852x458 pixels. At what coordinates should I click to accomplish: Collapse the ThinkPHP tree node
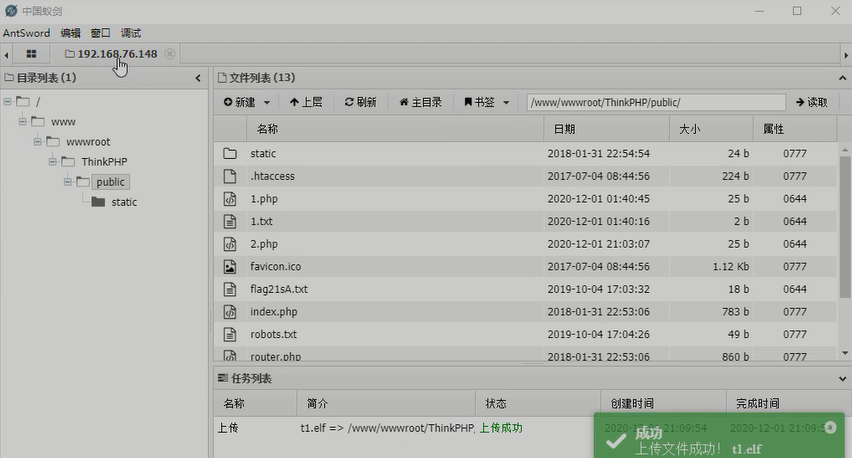(53, 162)
